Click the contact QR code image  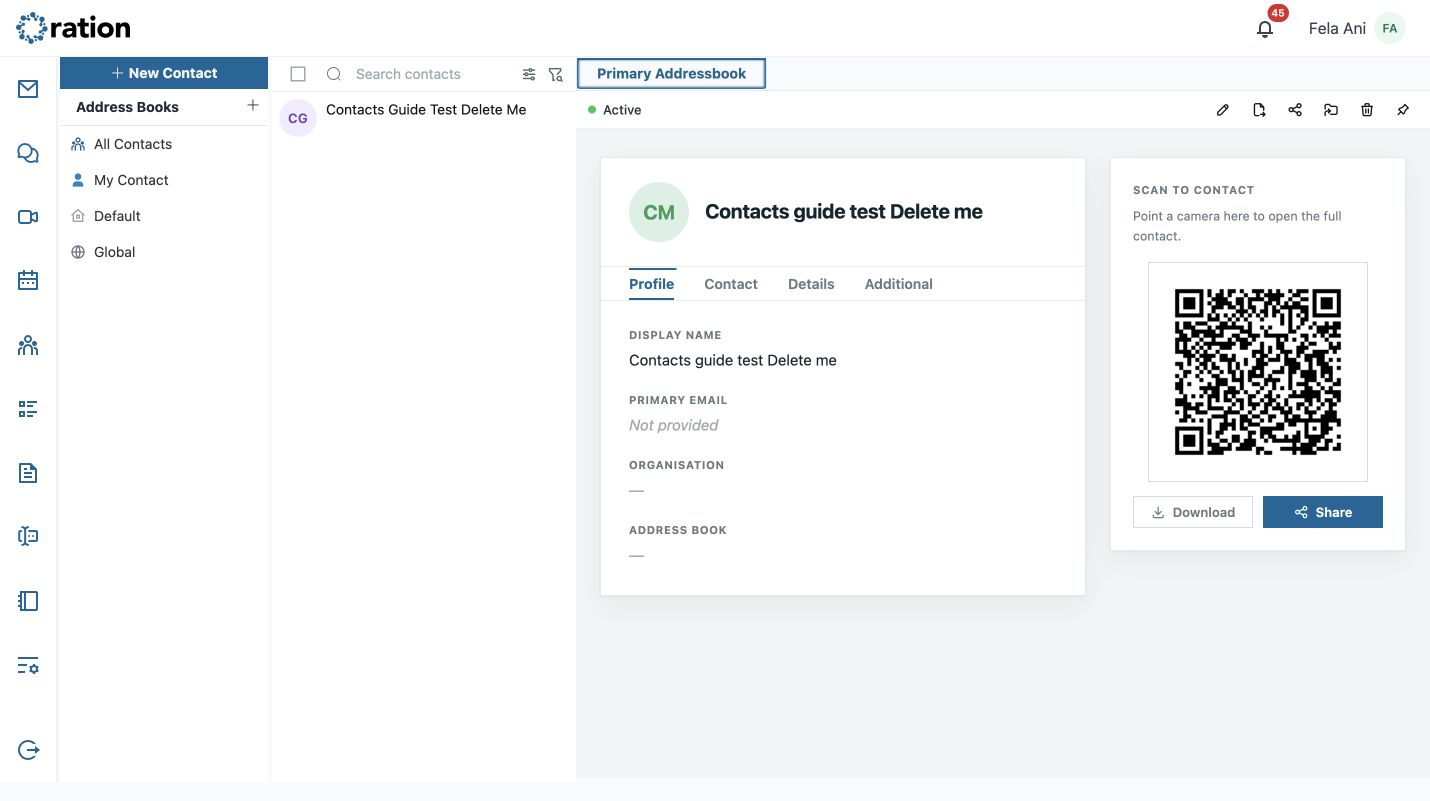(1258, 372)
